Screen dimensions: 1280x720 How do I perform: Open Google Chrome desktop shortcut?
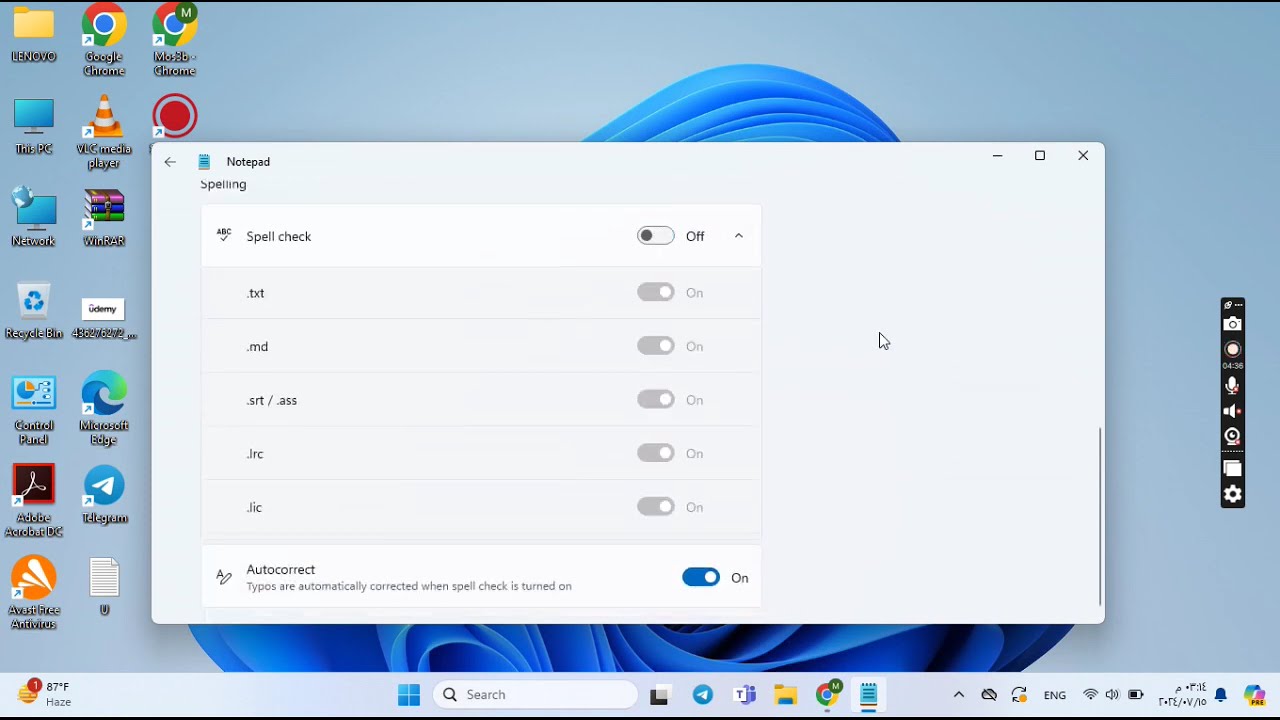point(104,40)
